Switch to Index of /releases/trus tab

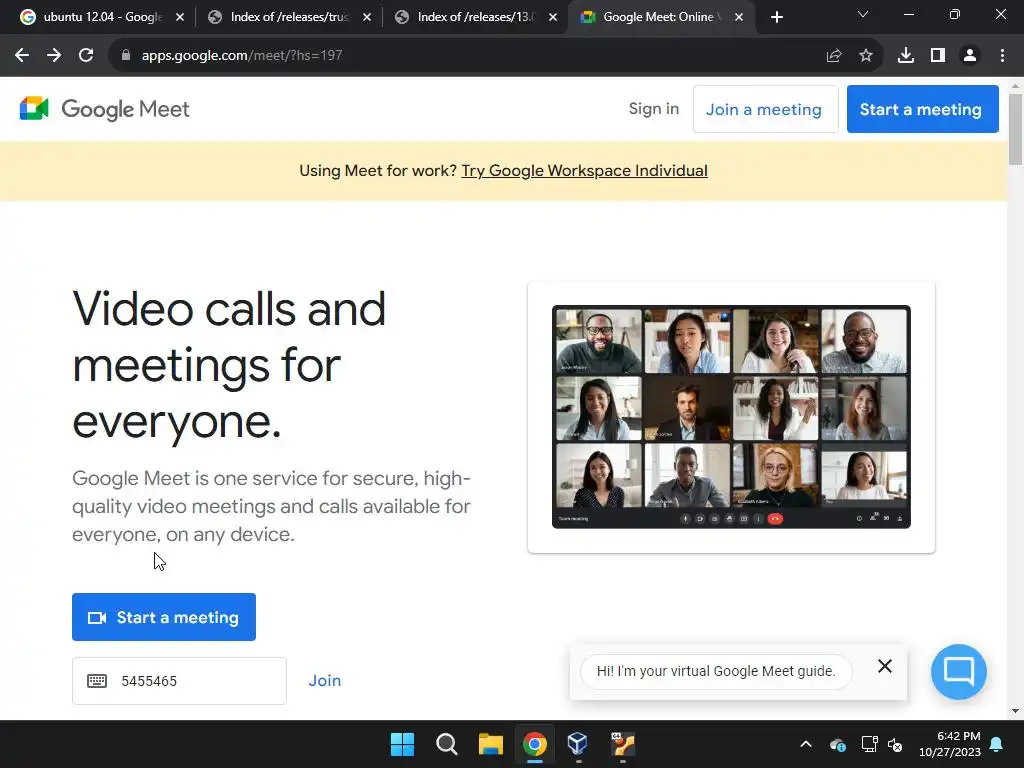pyautogui.click(x=289, y=17)
